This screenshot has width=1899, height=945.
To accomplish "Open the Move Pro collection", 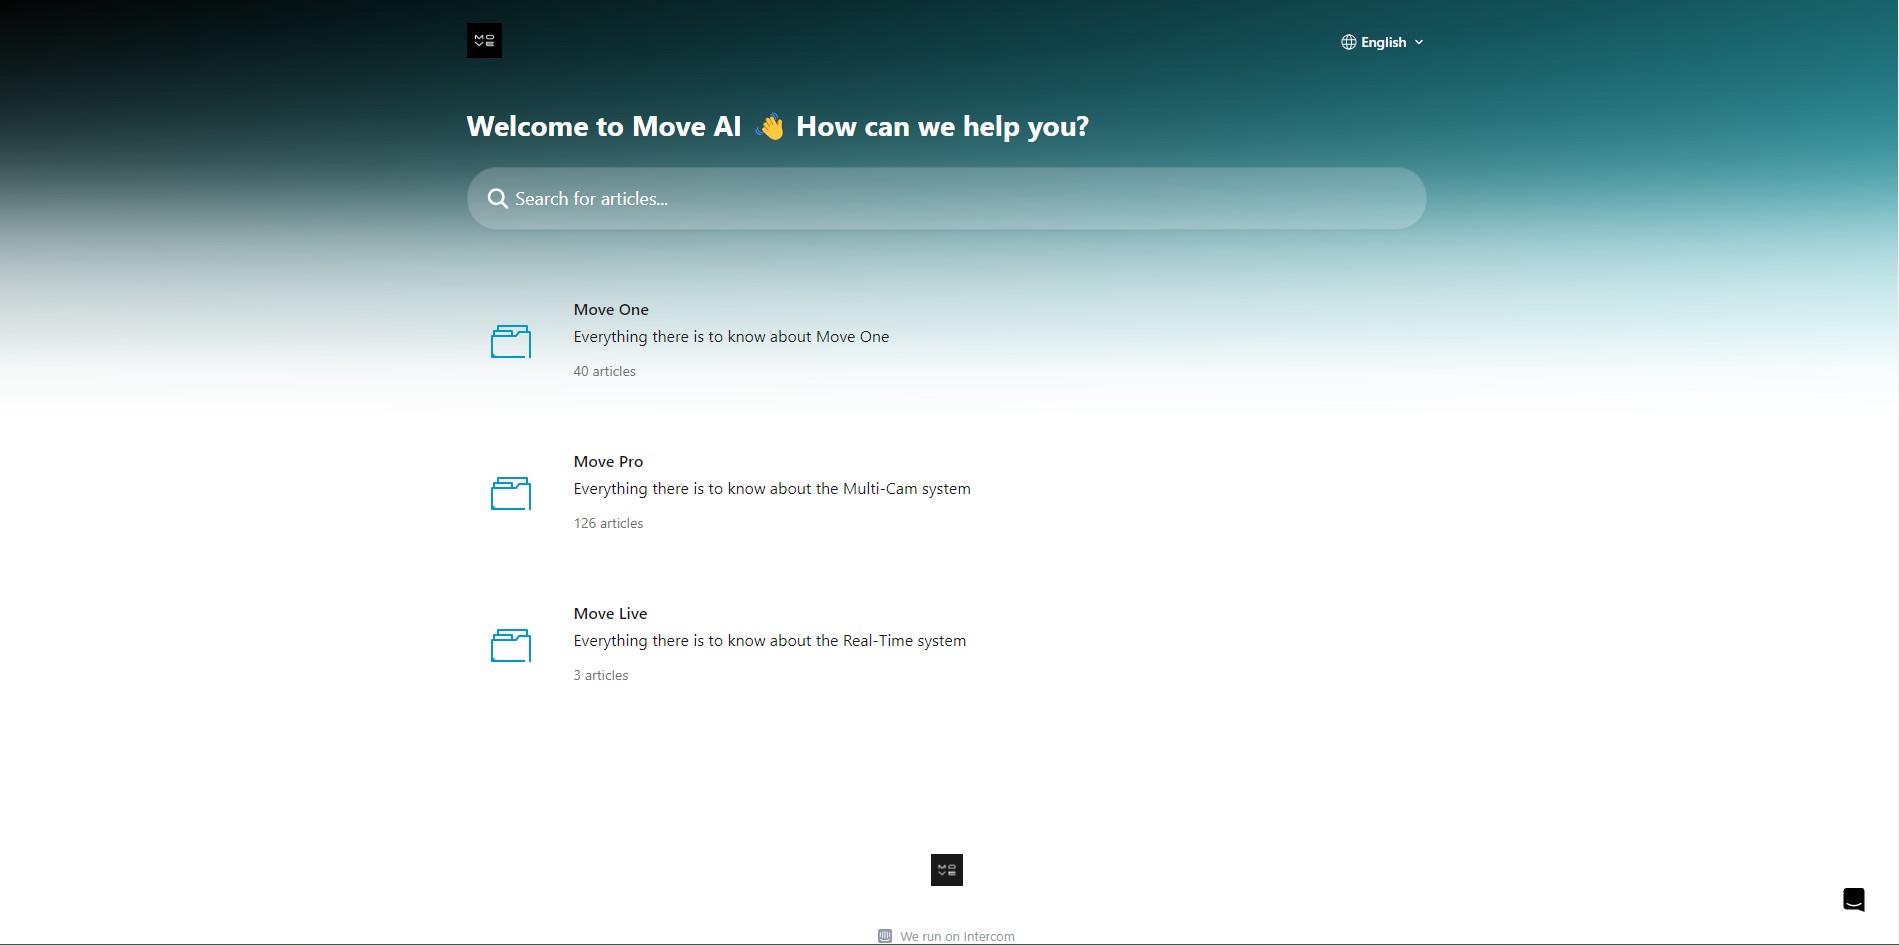I will tap(946, 492).
